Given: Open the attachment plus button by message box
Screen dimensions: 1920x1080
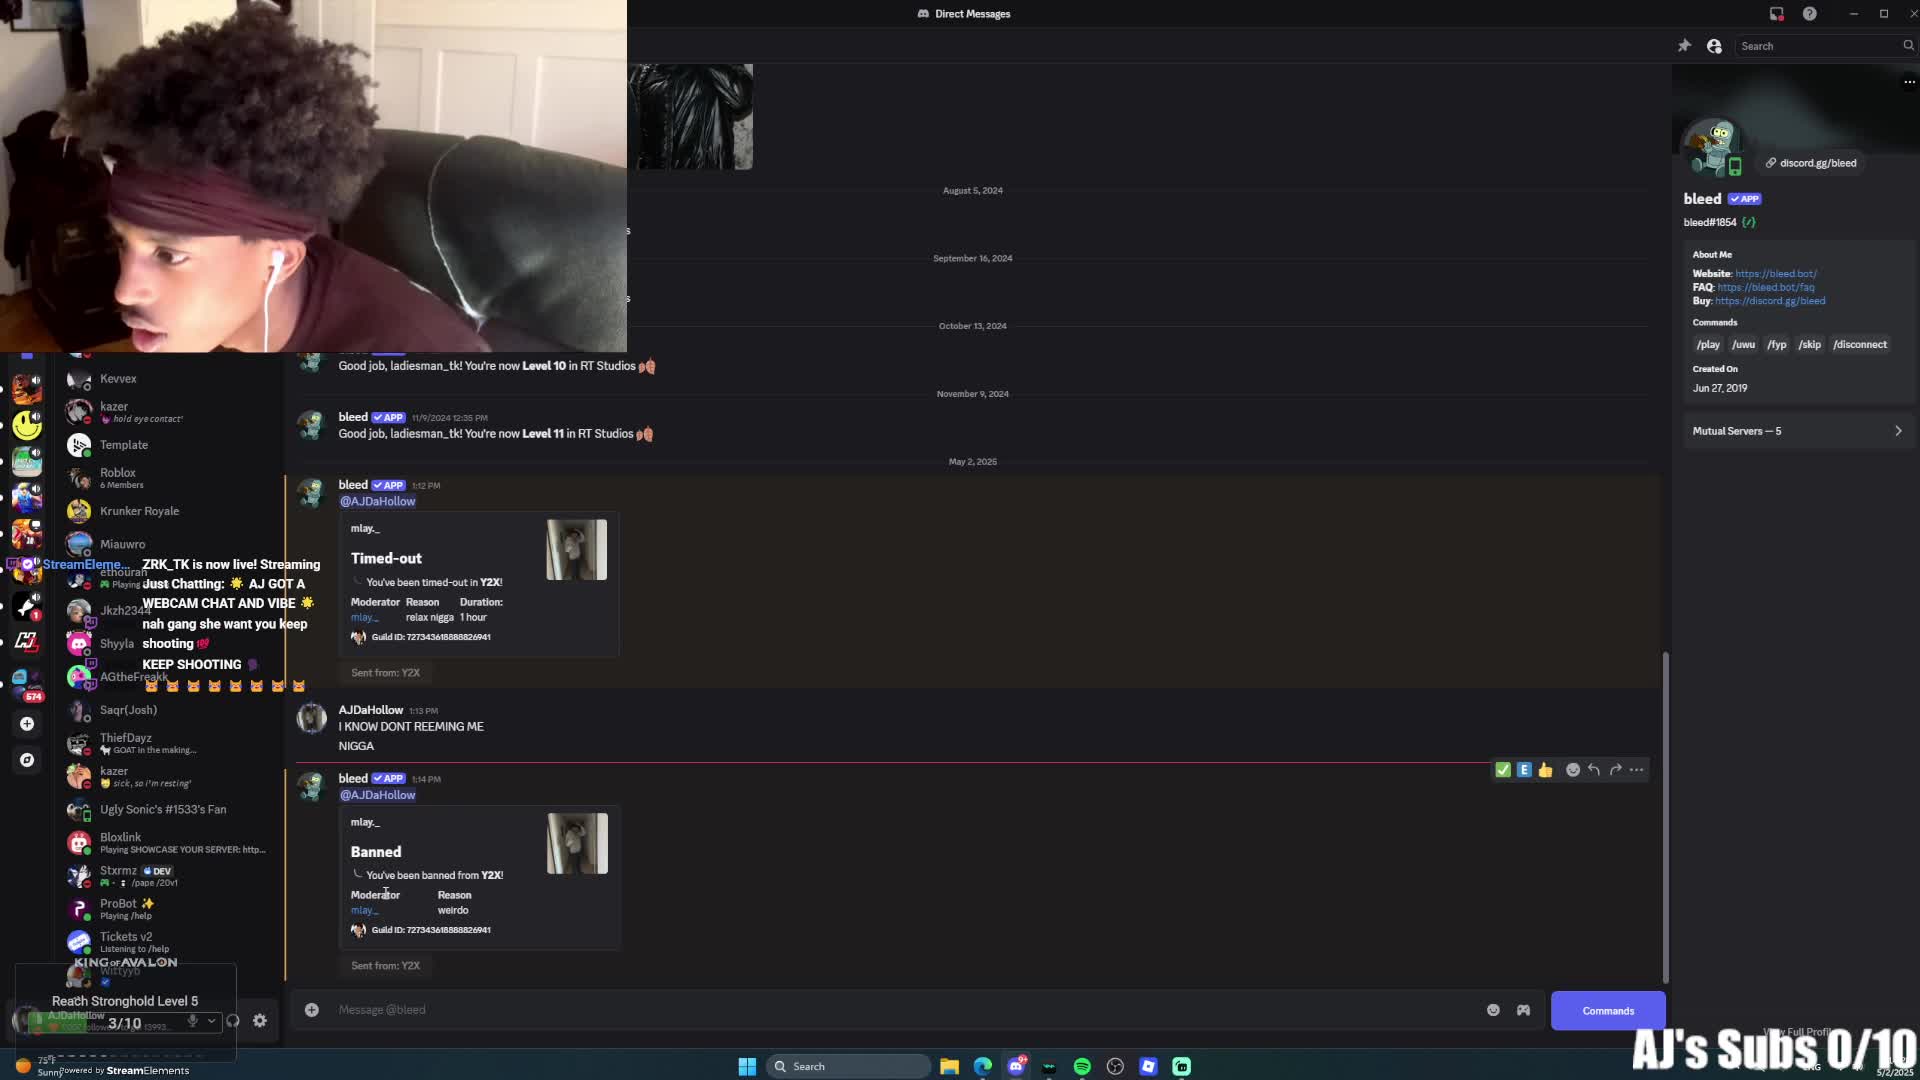Looking at the screenshot, I should click(312, 1010).
